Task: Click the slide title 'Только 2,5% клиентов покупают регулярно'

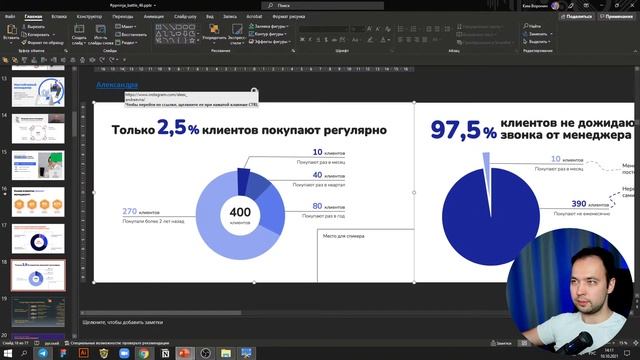Action: (x=249, y=128)
